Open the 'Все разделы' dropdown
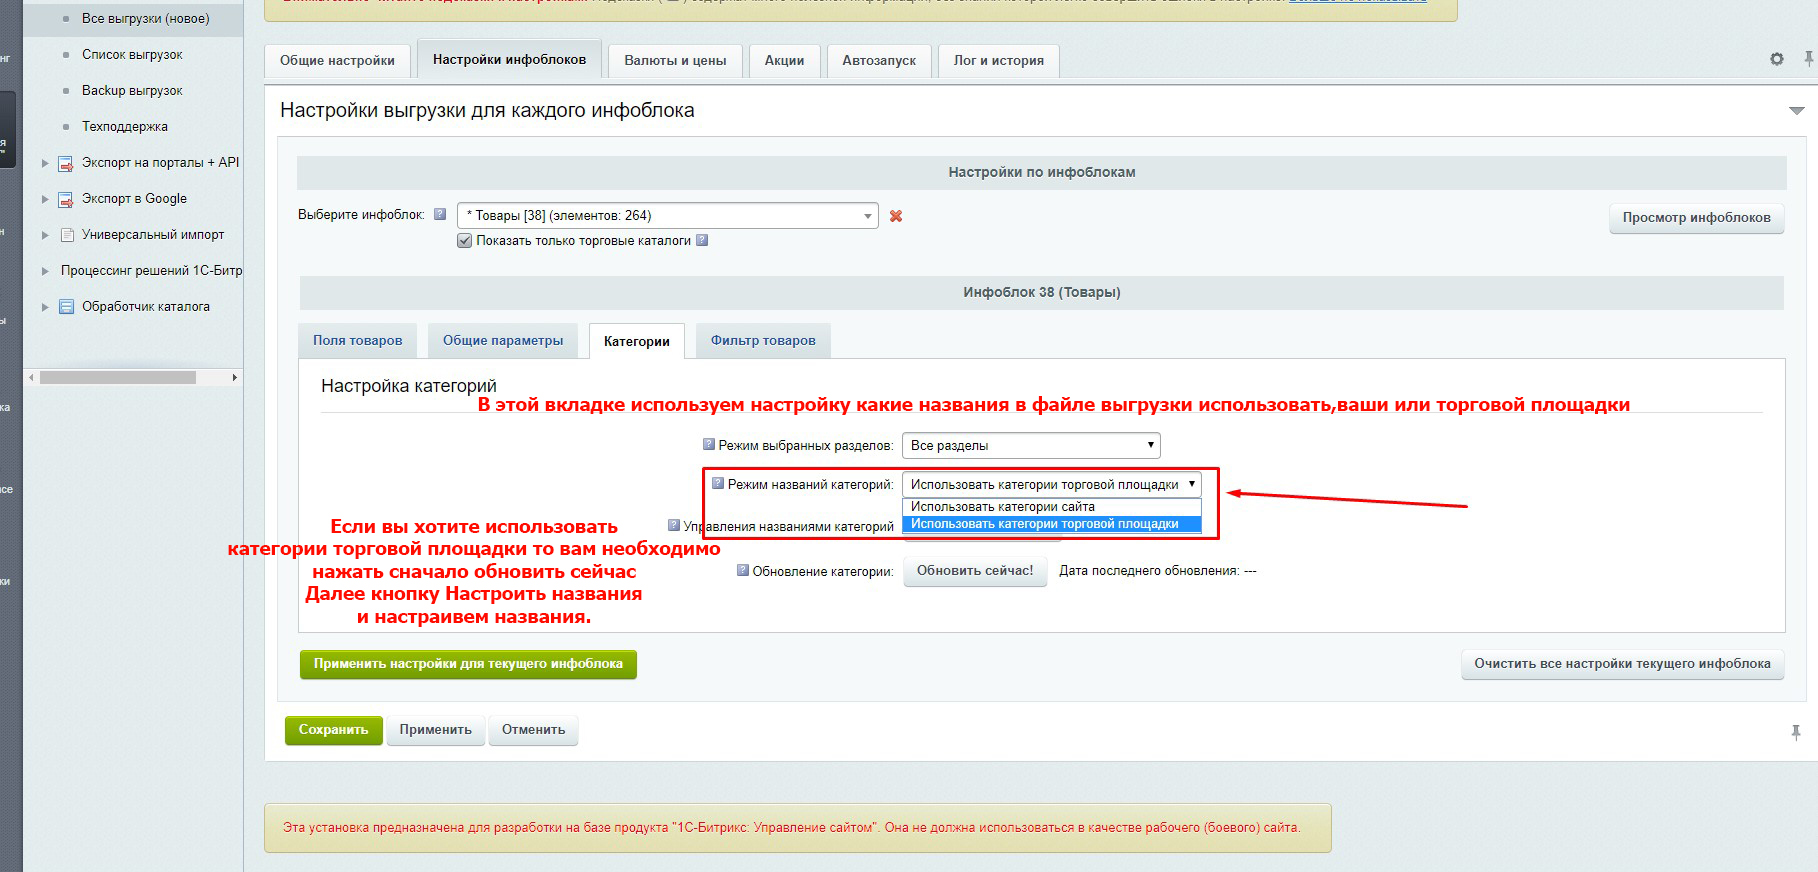This screenshot has height=872, width=1818. (x=1030, y=445)
